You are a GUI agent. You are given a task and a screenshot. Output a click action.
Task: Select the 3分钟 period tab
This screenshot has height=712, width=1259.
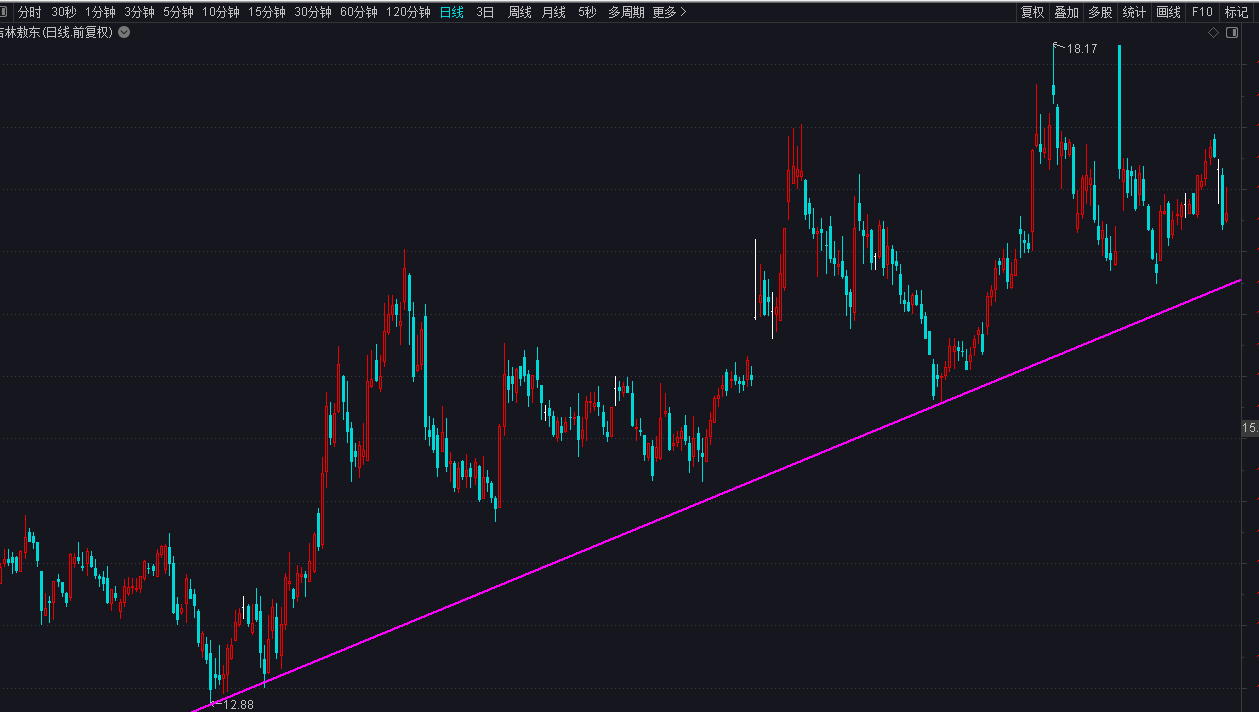click(x=139, y=12)
